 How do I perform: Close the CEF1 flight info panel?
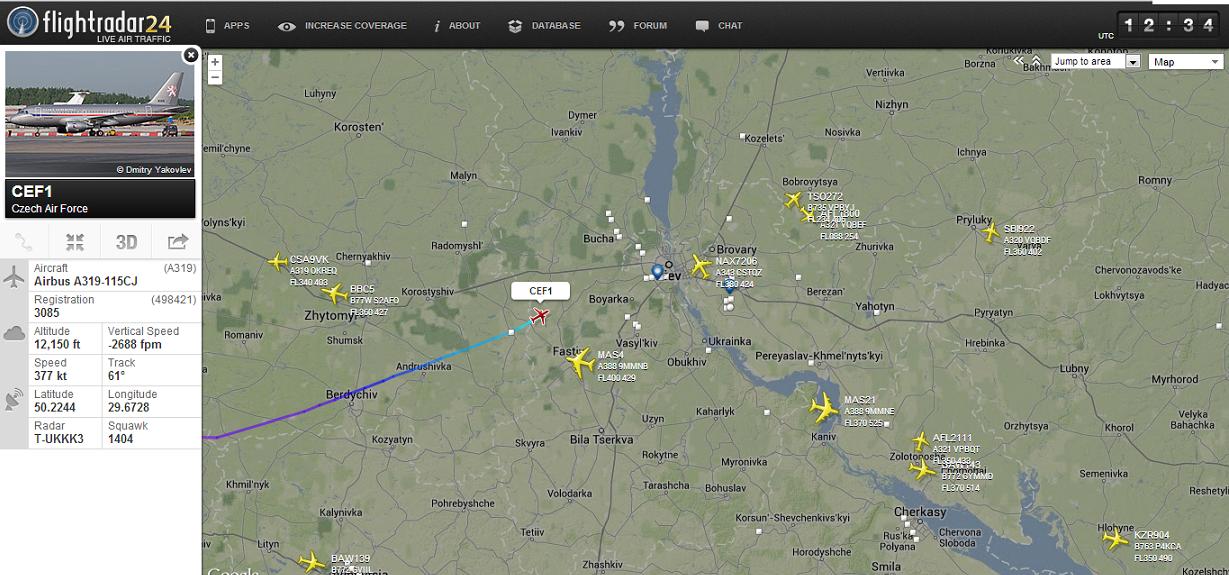tap(190, 56)
